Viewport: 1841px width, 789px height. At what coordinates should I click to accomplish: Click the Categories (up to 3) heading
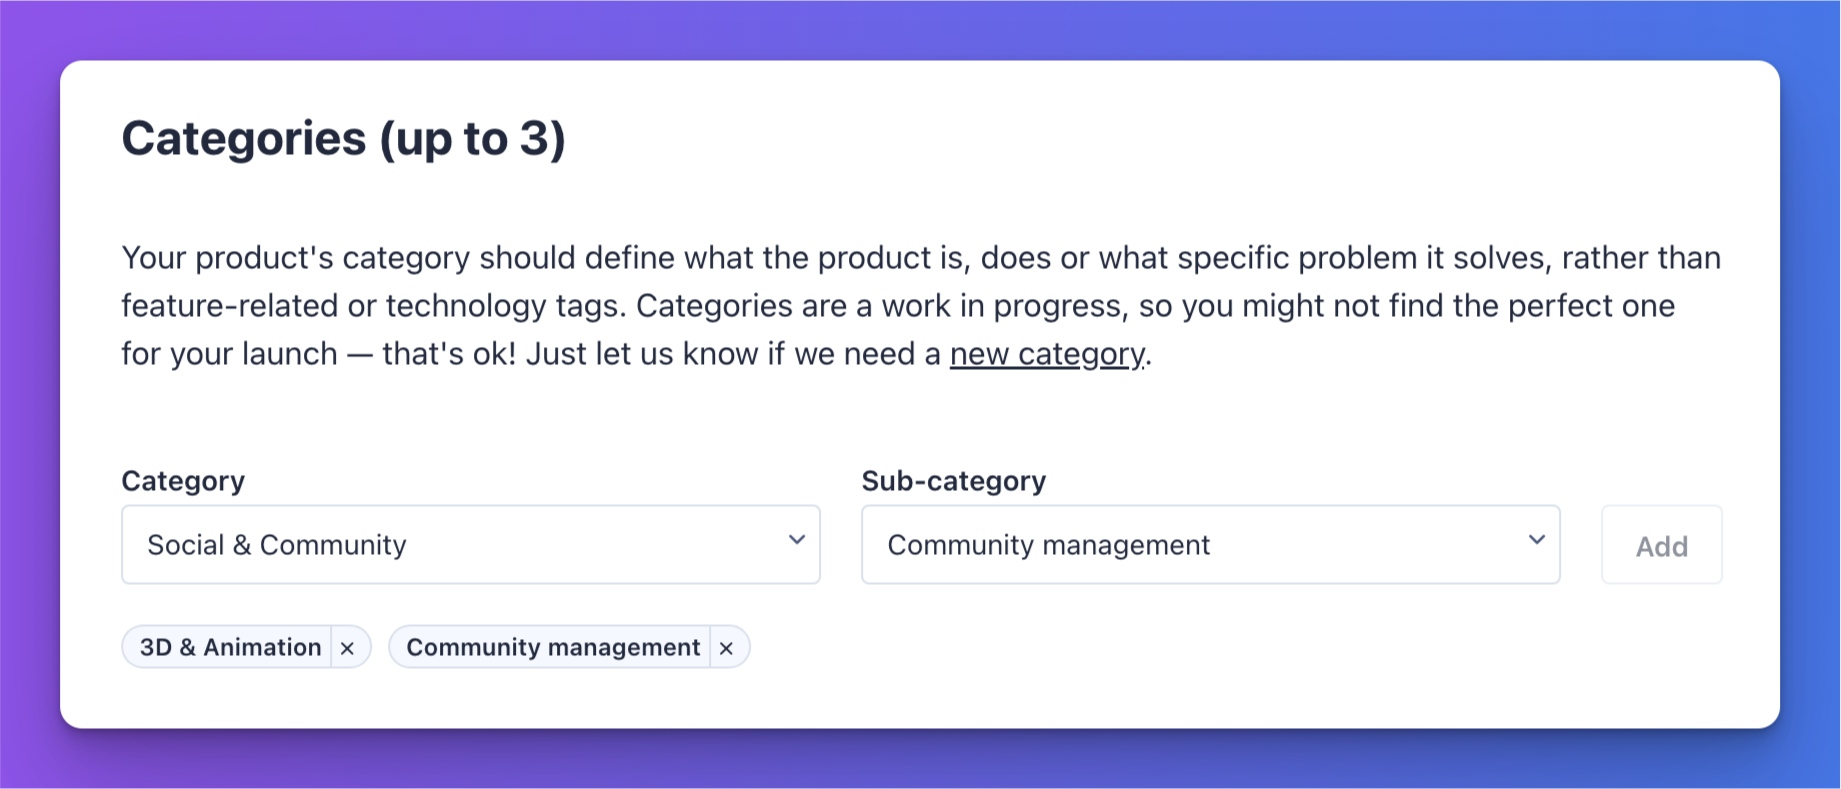tap(343, 139)
